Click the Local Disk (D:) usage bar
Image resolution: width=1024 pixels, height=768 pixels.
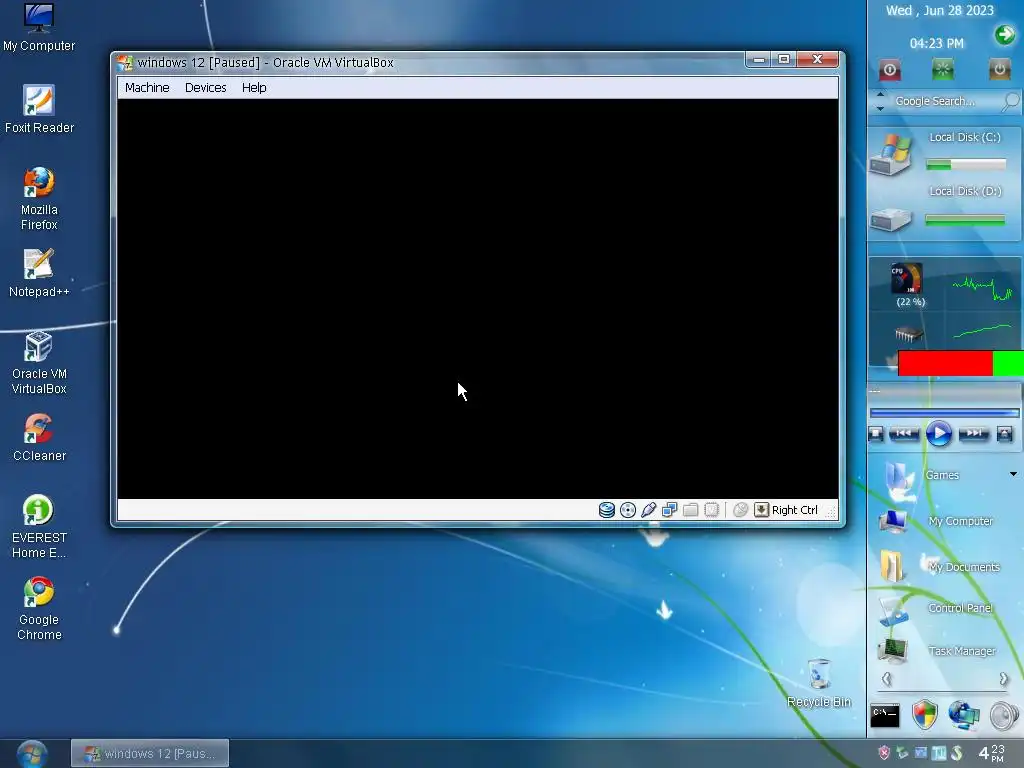[x=965, y=221]
